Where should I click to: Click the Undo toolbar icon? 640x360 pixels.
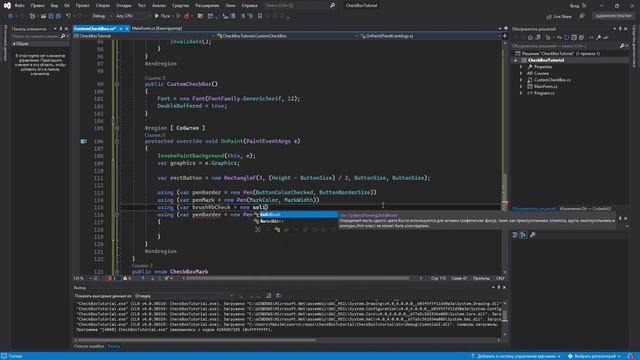pos(68,16)
